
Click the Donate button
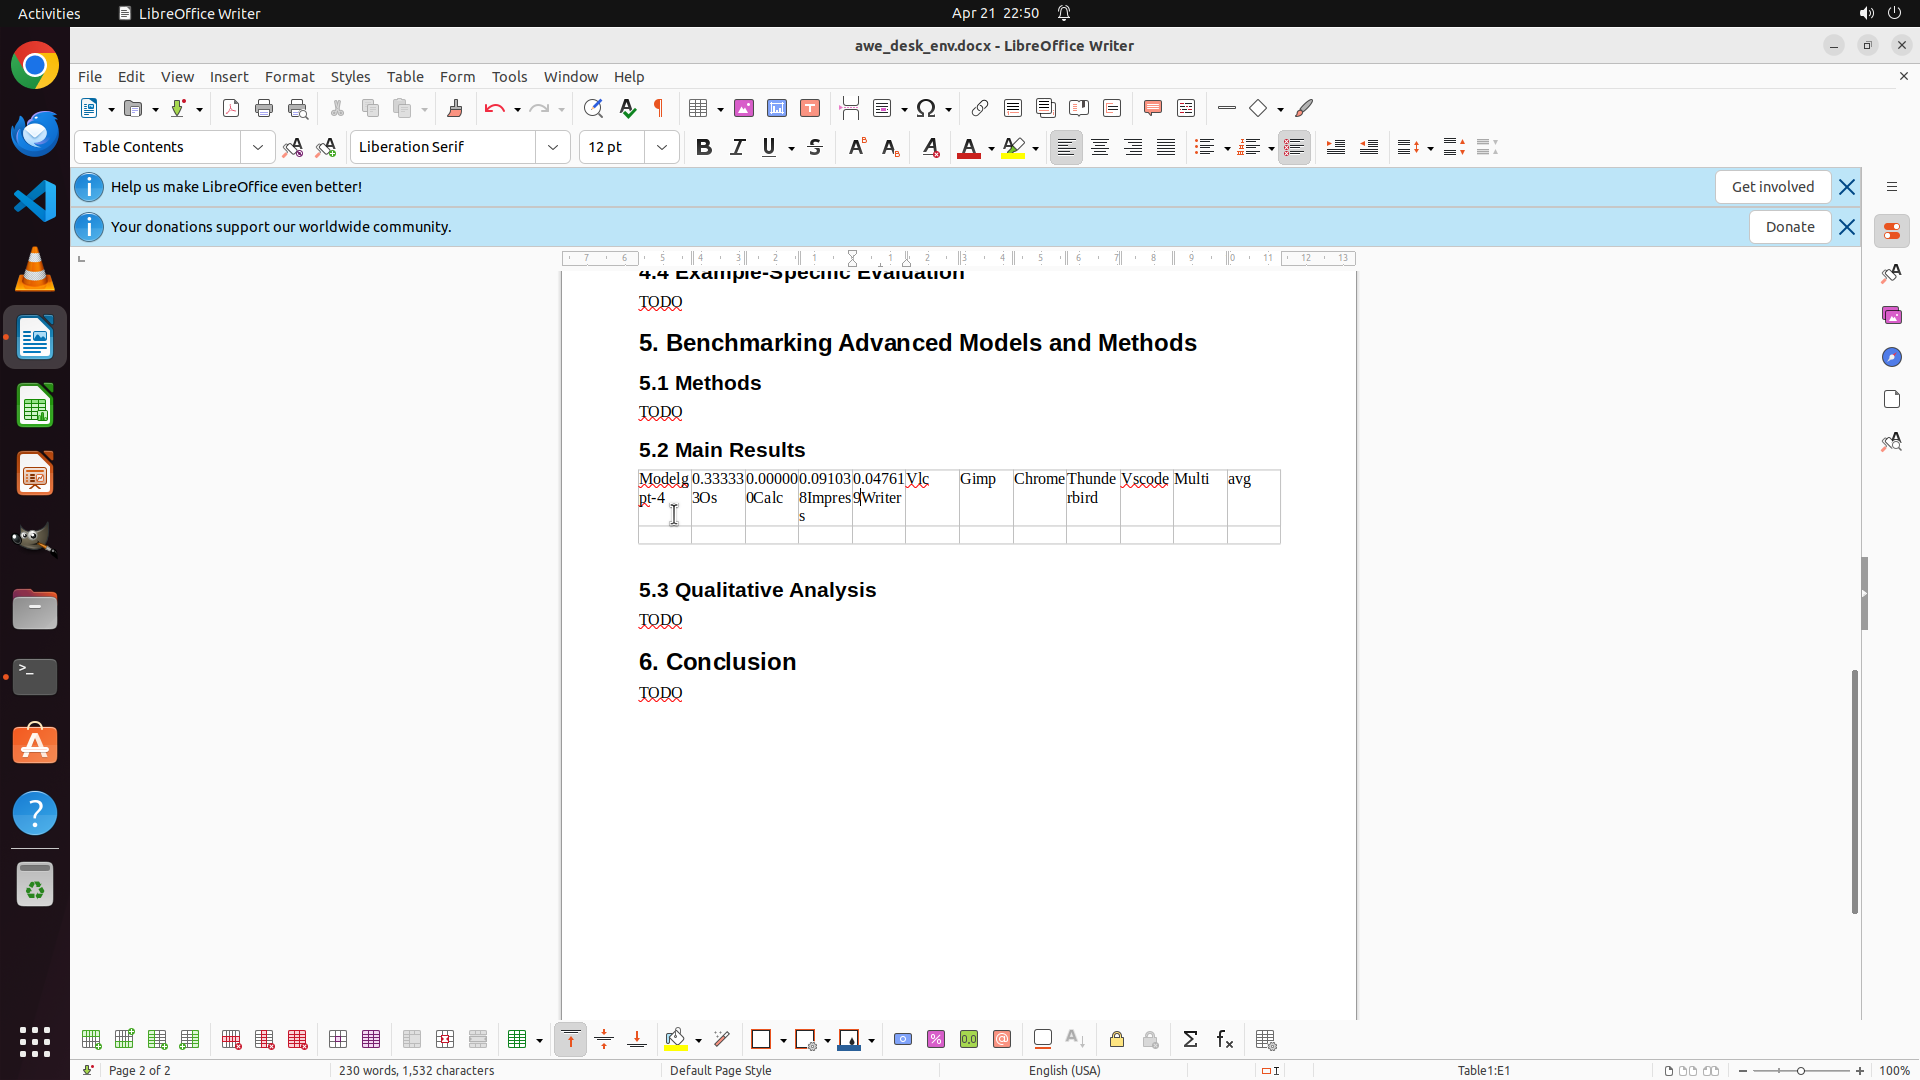tap(1789, 227)
